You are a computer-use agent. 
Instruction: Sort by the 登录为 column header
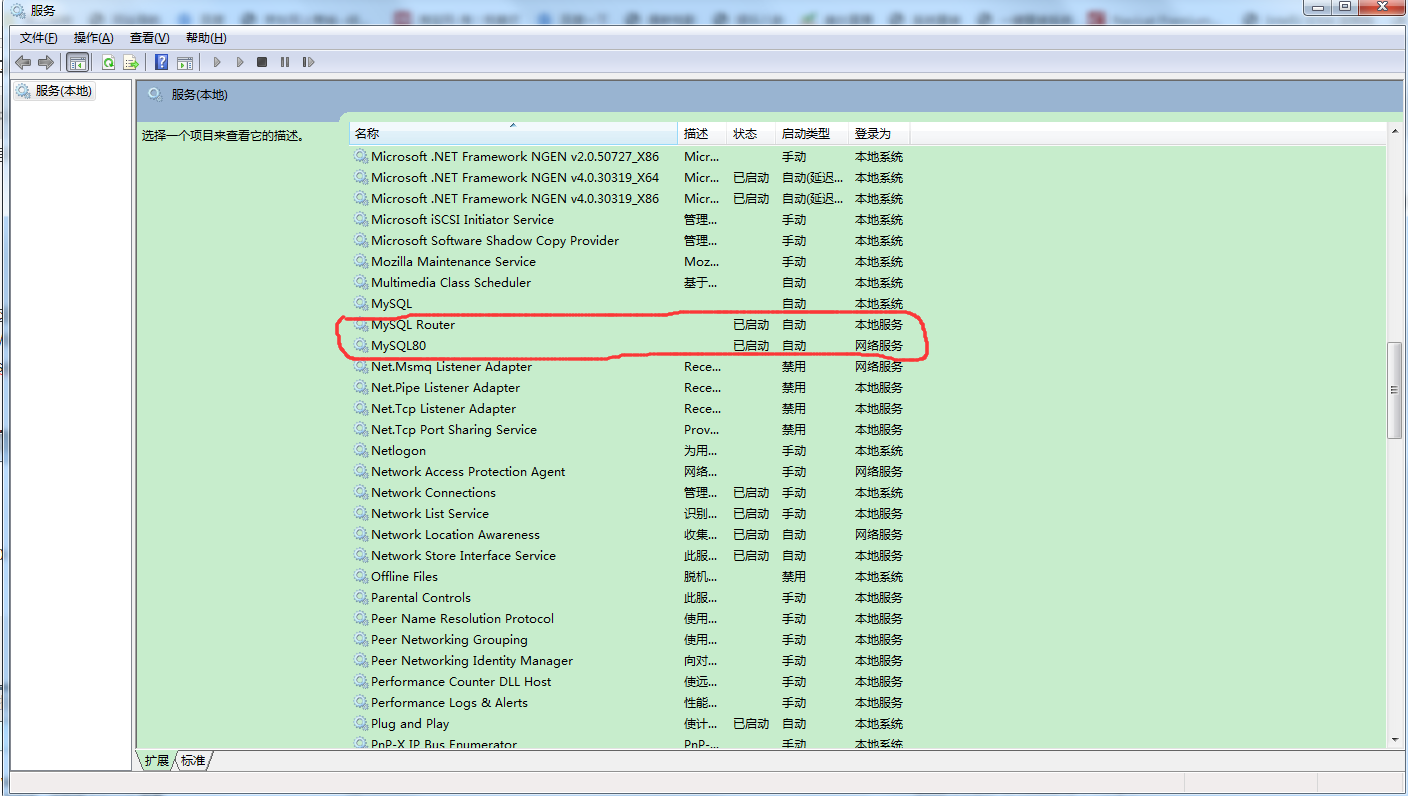[x=879, y=134]
